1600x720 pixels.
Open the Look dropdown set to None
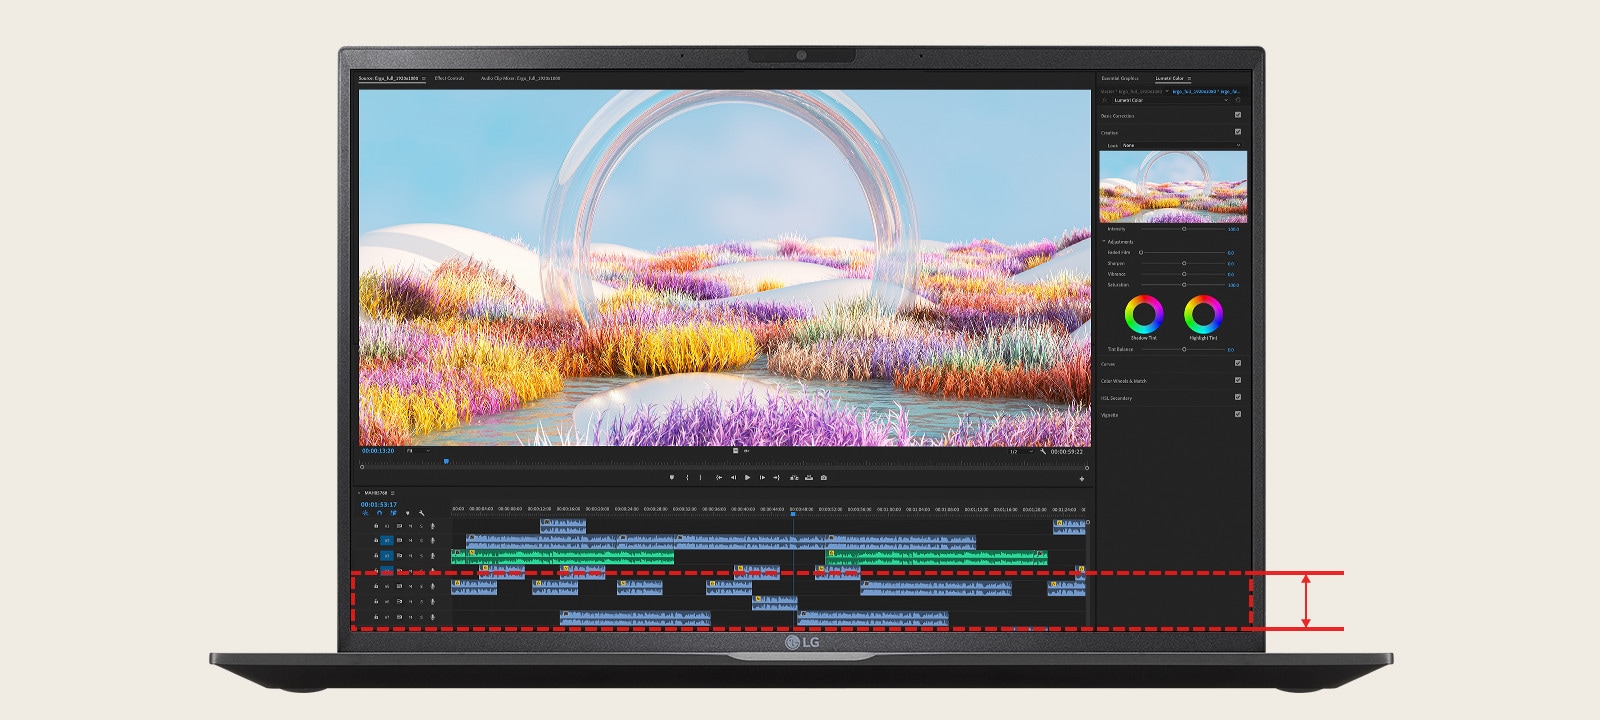1180,145
